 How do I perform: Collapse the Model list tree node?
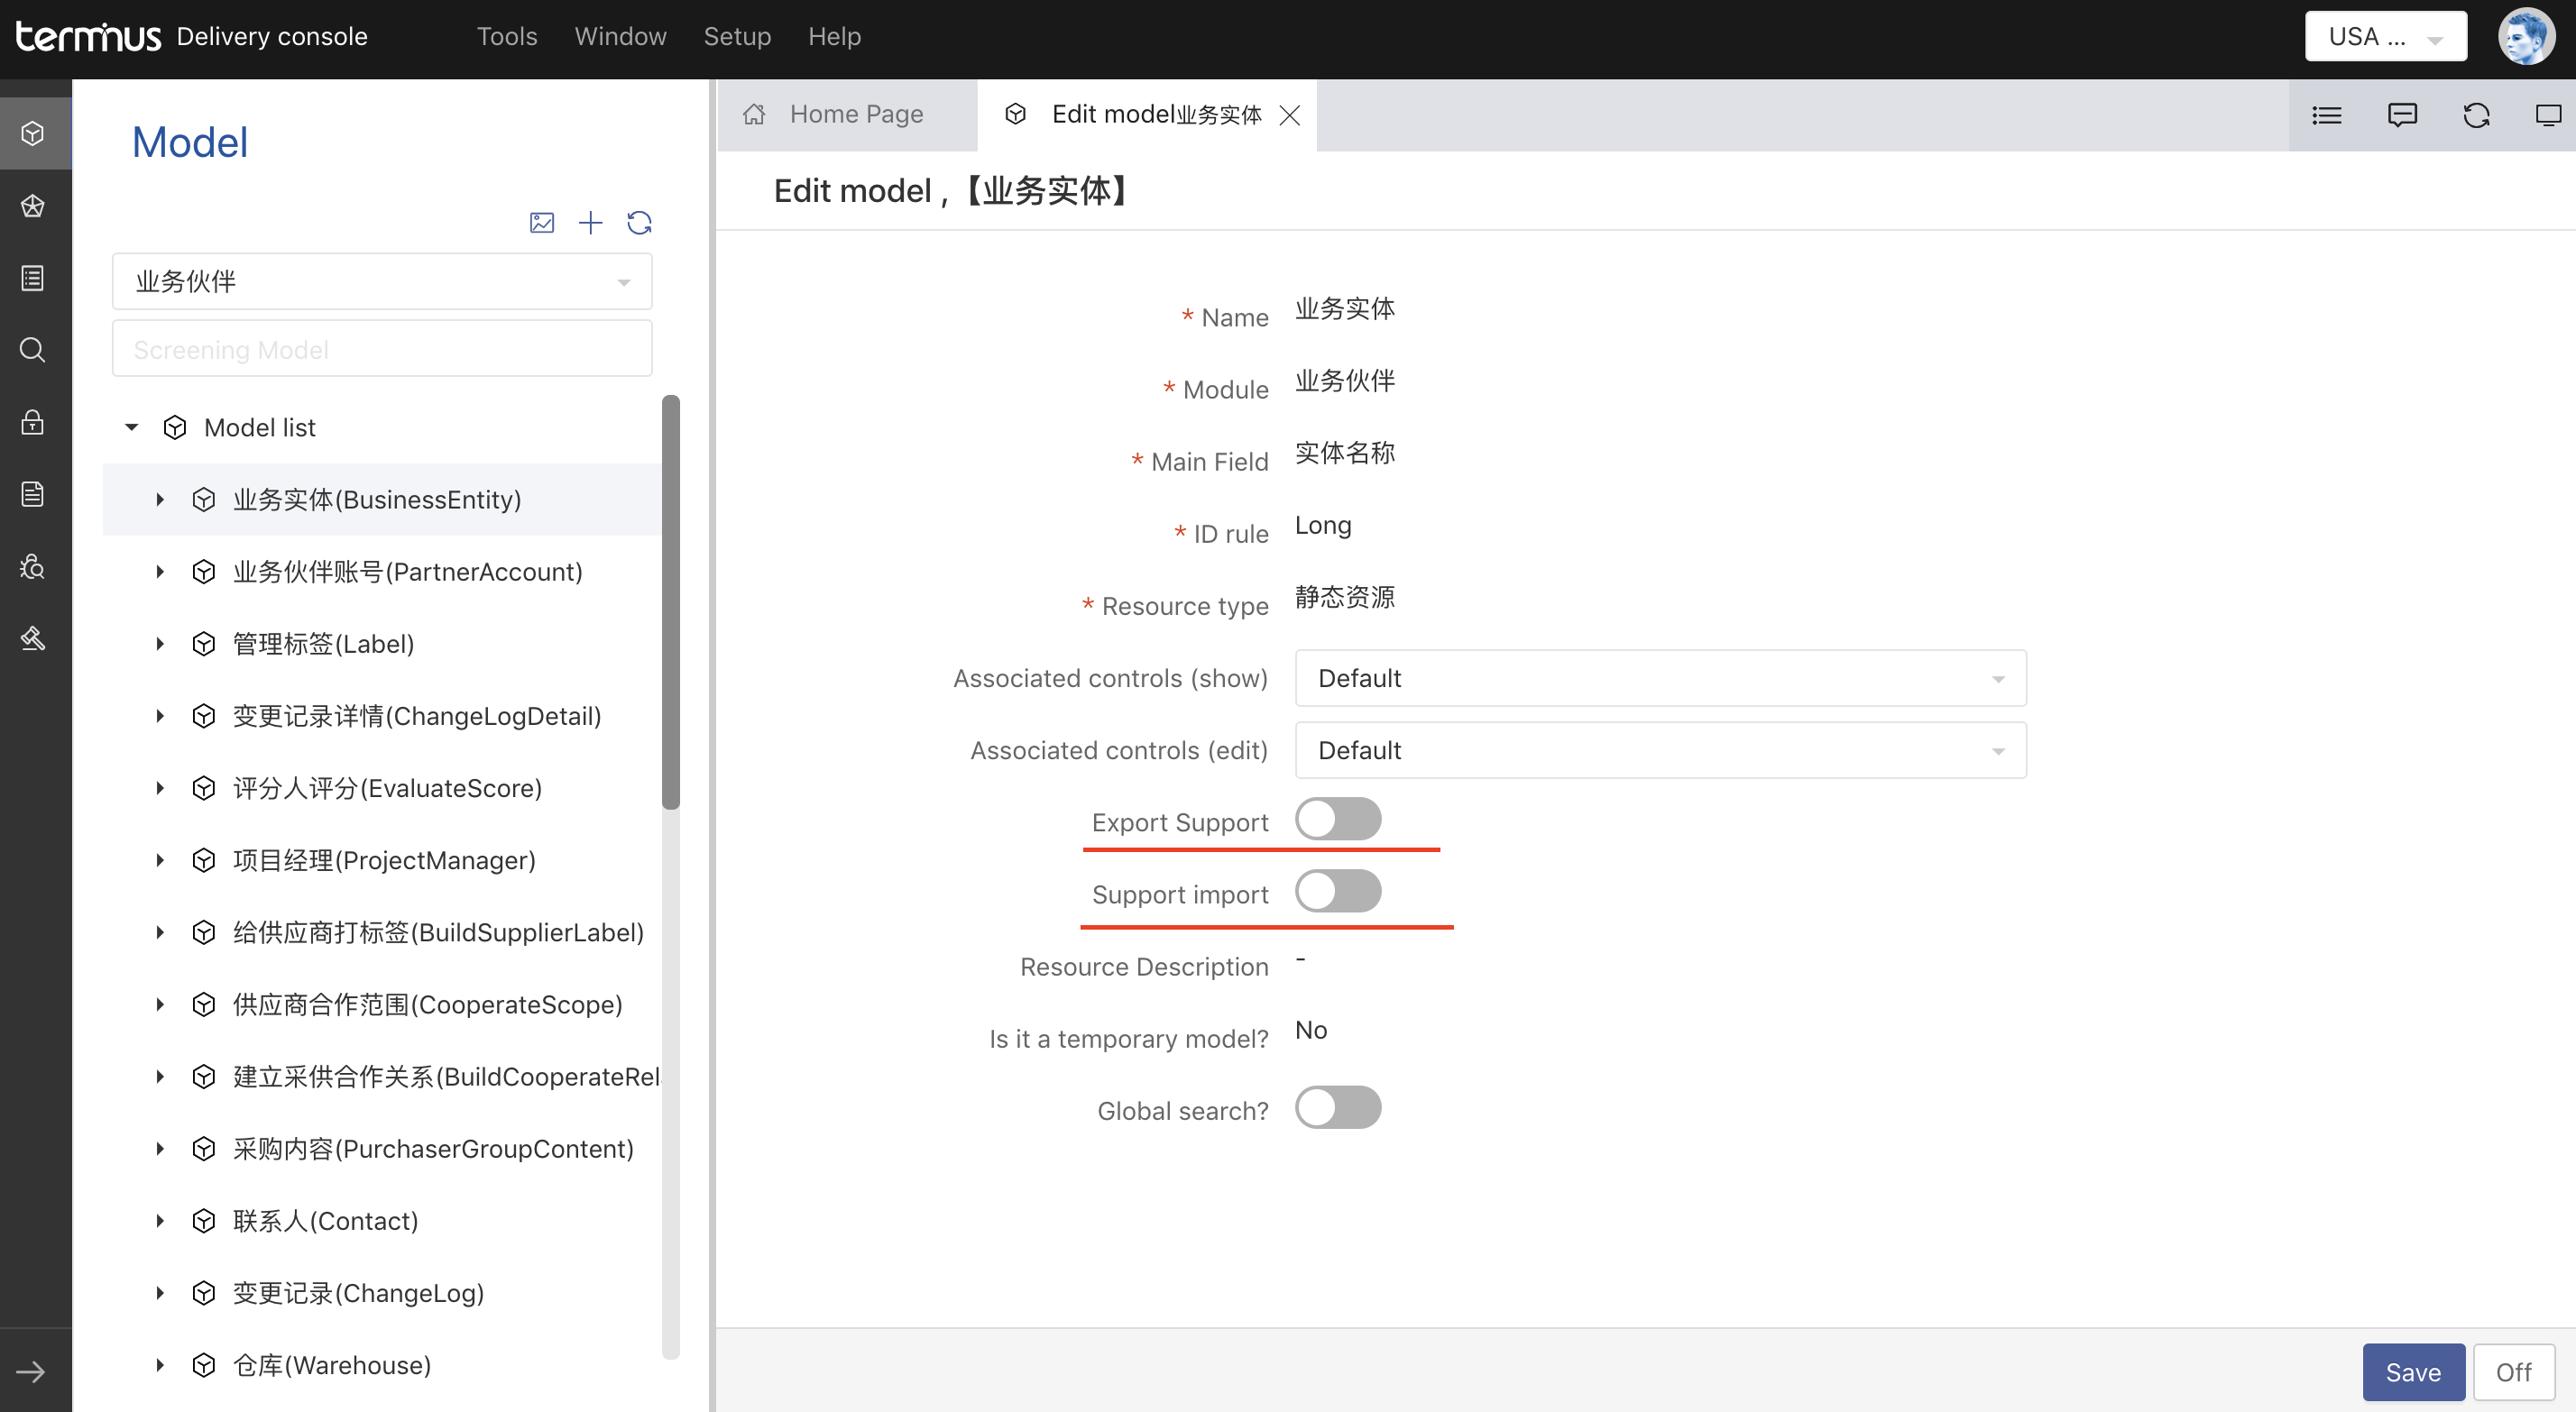pyautogui.click(x=131, y=428)
